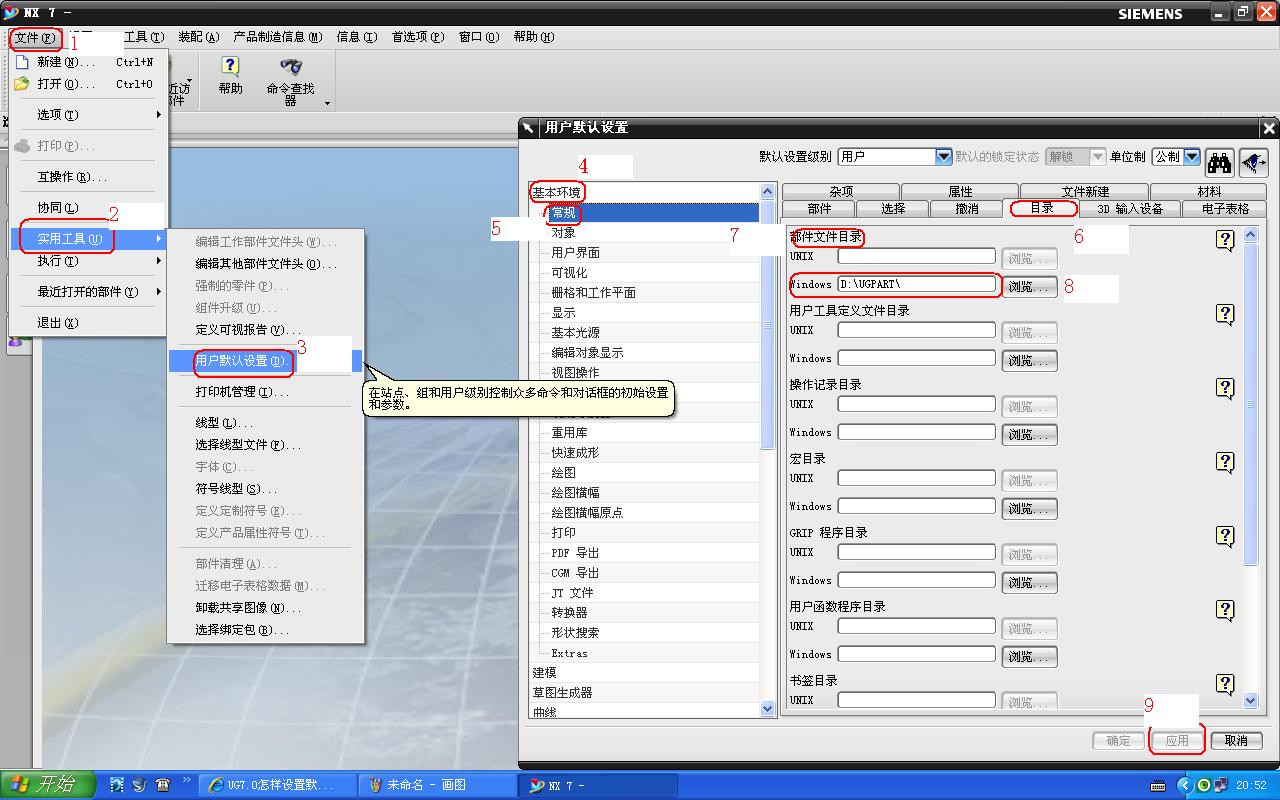
Task: Click Windows 浏览 button for 宏目录
Action: click(1029, 509)
